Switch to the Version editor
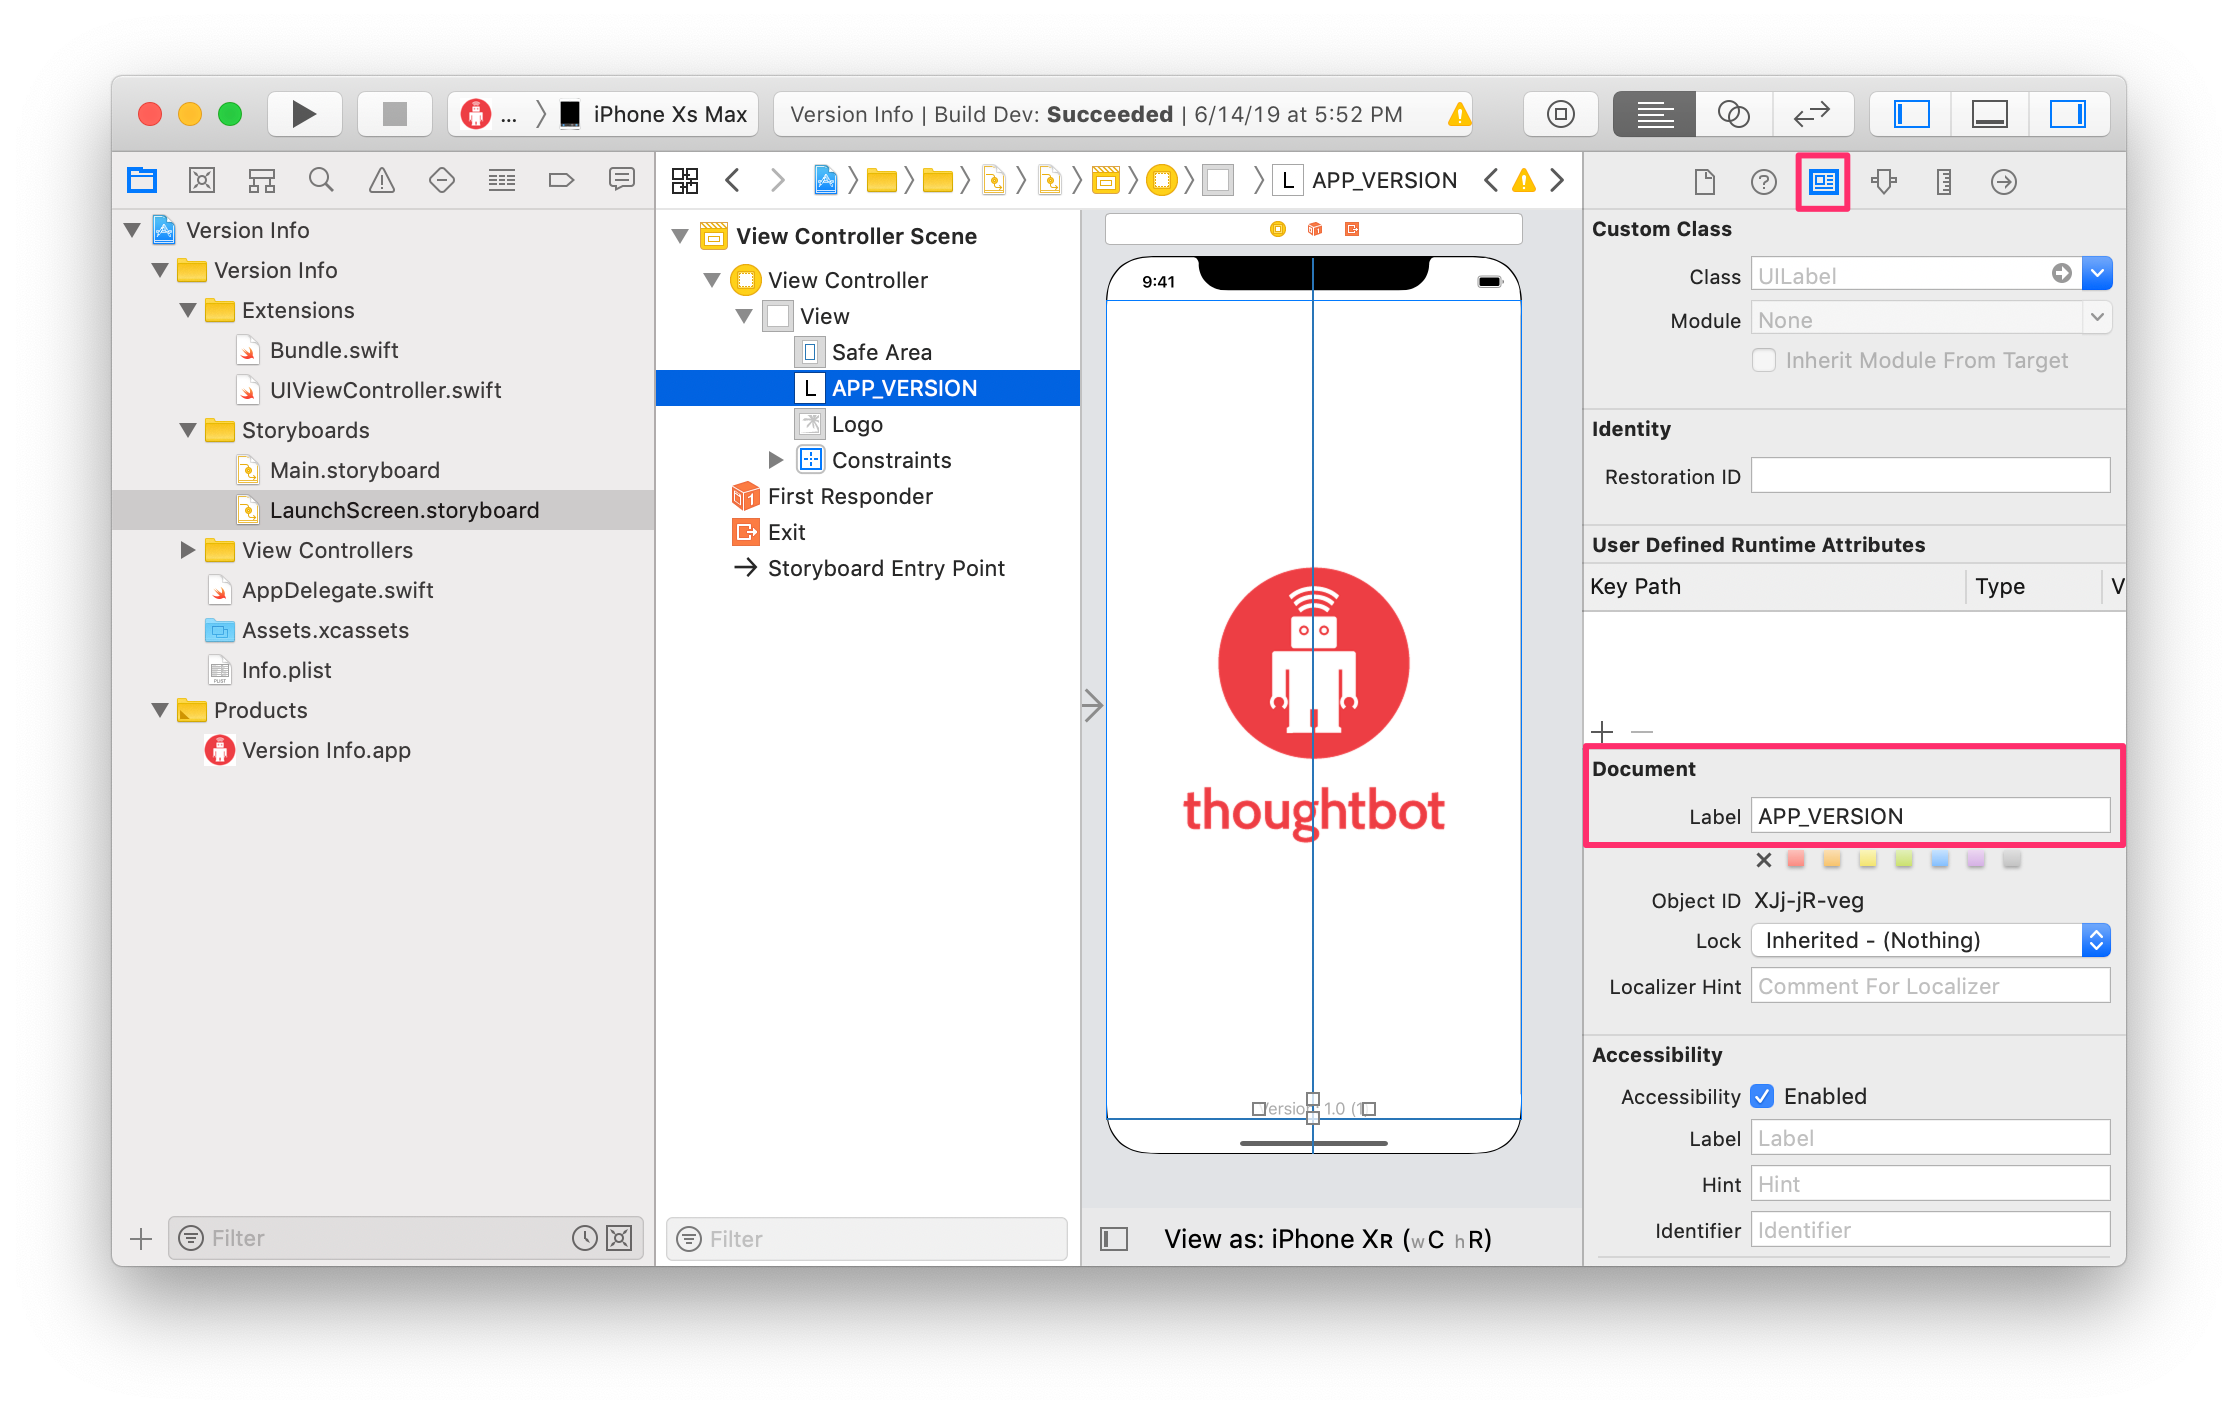The height and width of the screenshot is (1414, 2238). tap(1813, 114)
